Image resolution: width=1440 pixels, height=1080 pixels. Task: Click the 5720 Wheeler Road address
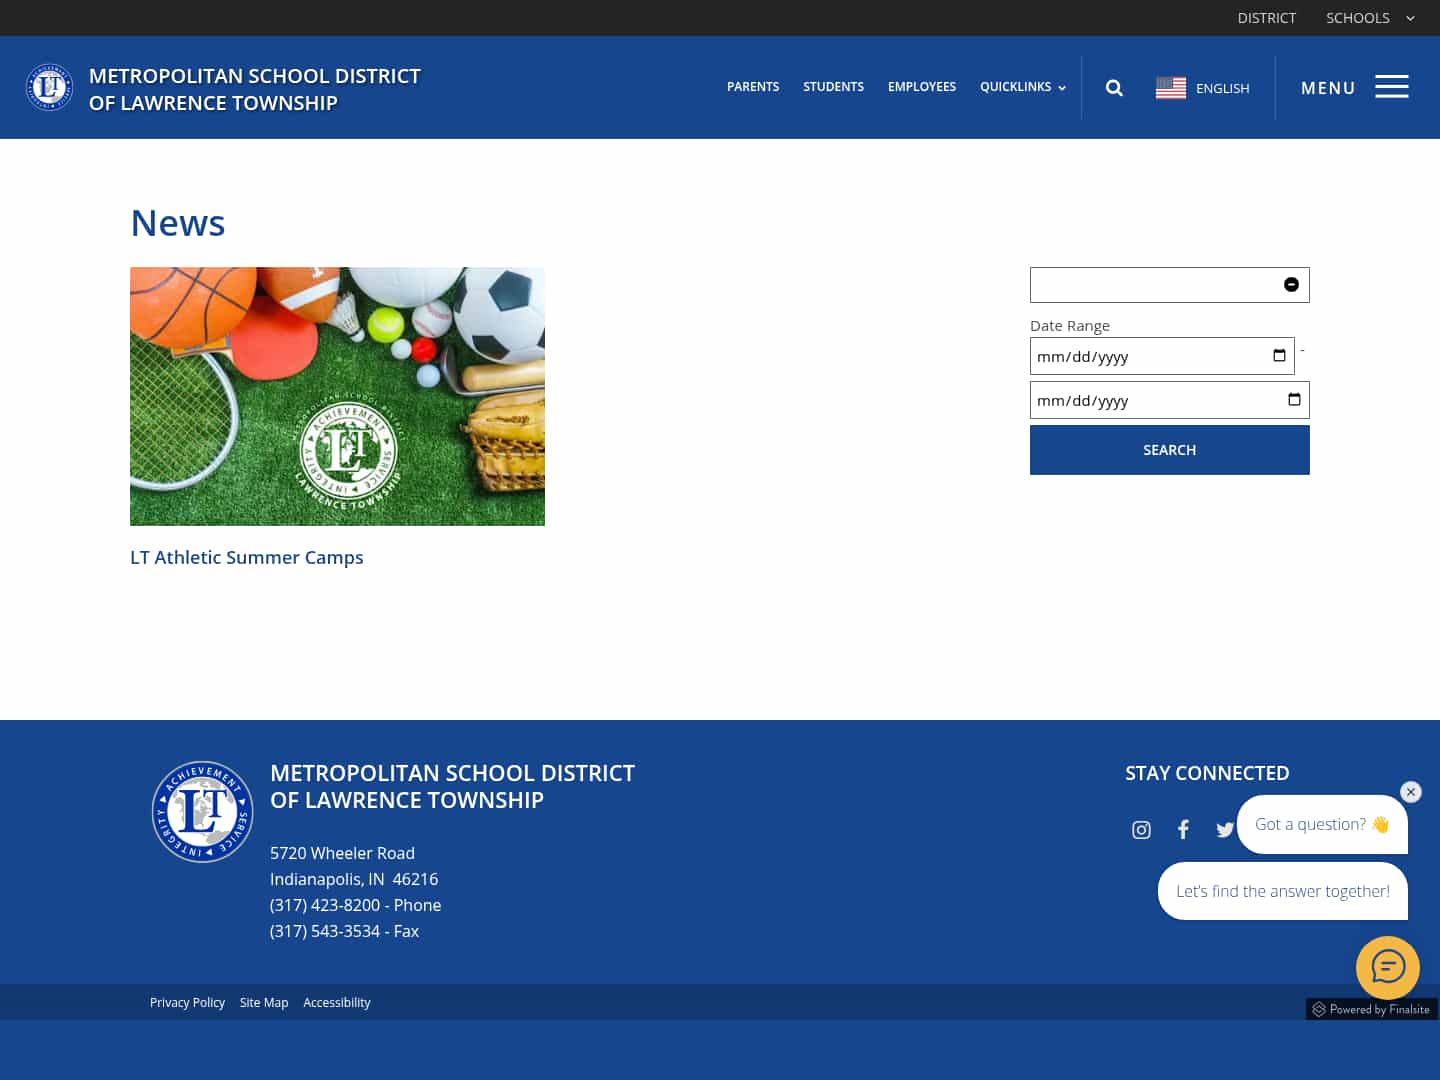[342, 853]
